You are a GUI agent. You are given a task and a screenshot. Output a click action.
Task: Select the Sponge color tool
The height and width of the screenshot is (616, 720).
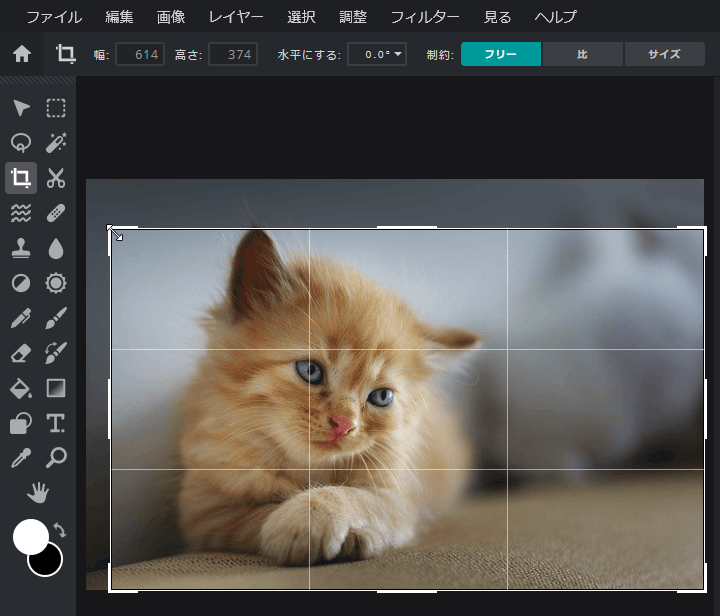pos(56,283)
